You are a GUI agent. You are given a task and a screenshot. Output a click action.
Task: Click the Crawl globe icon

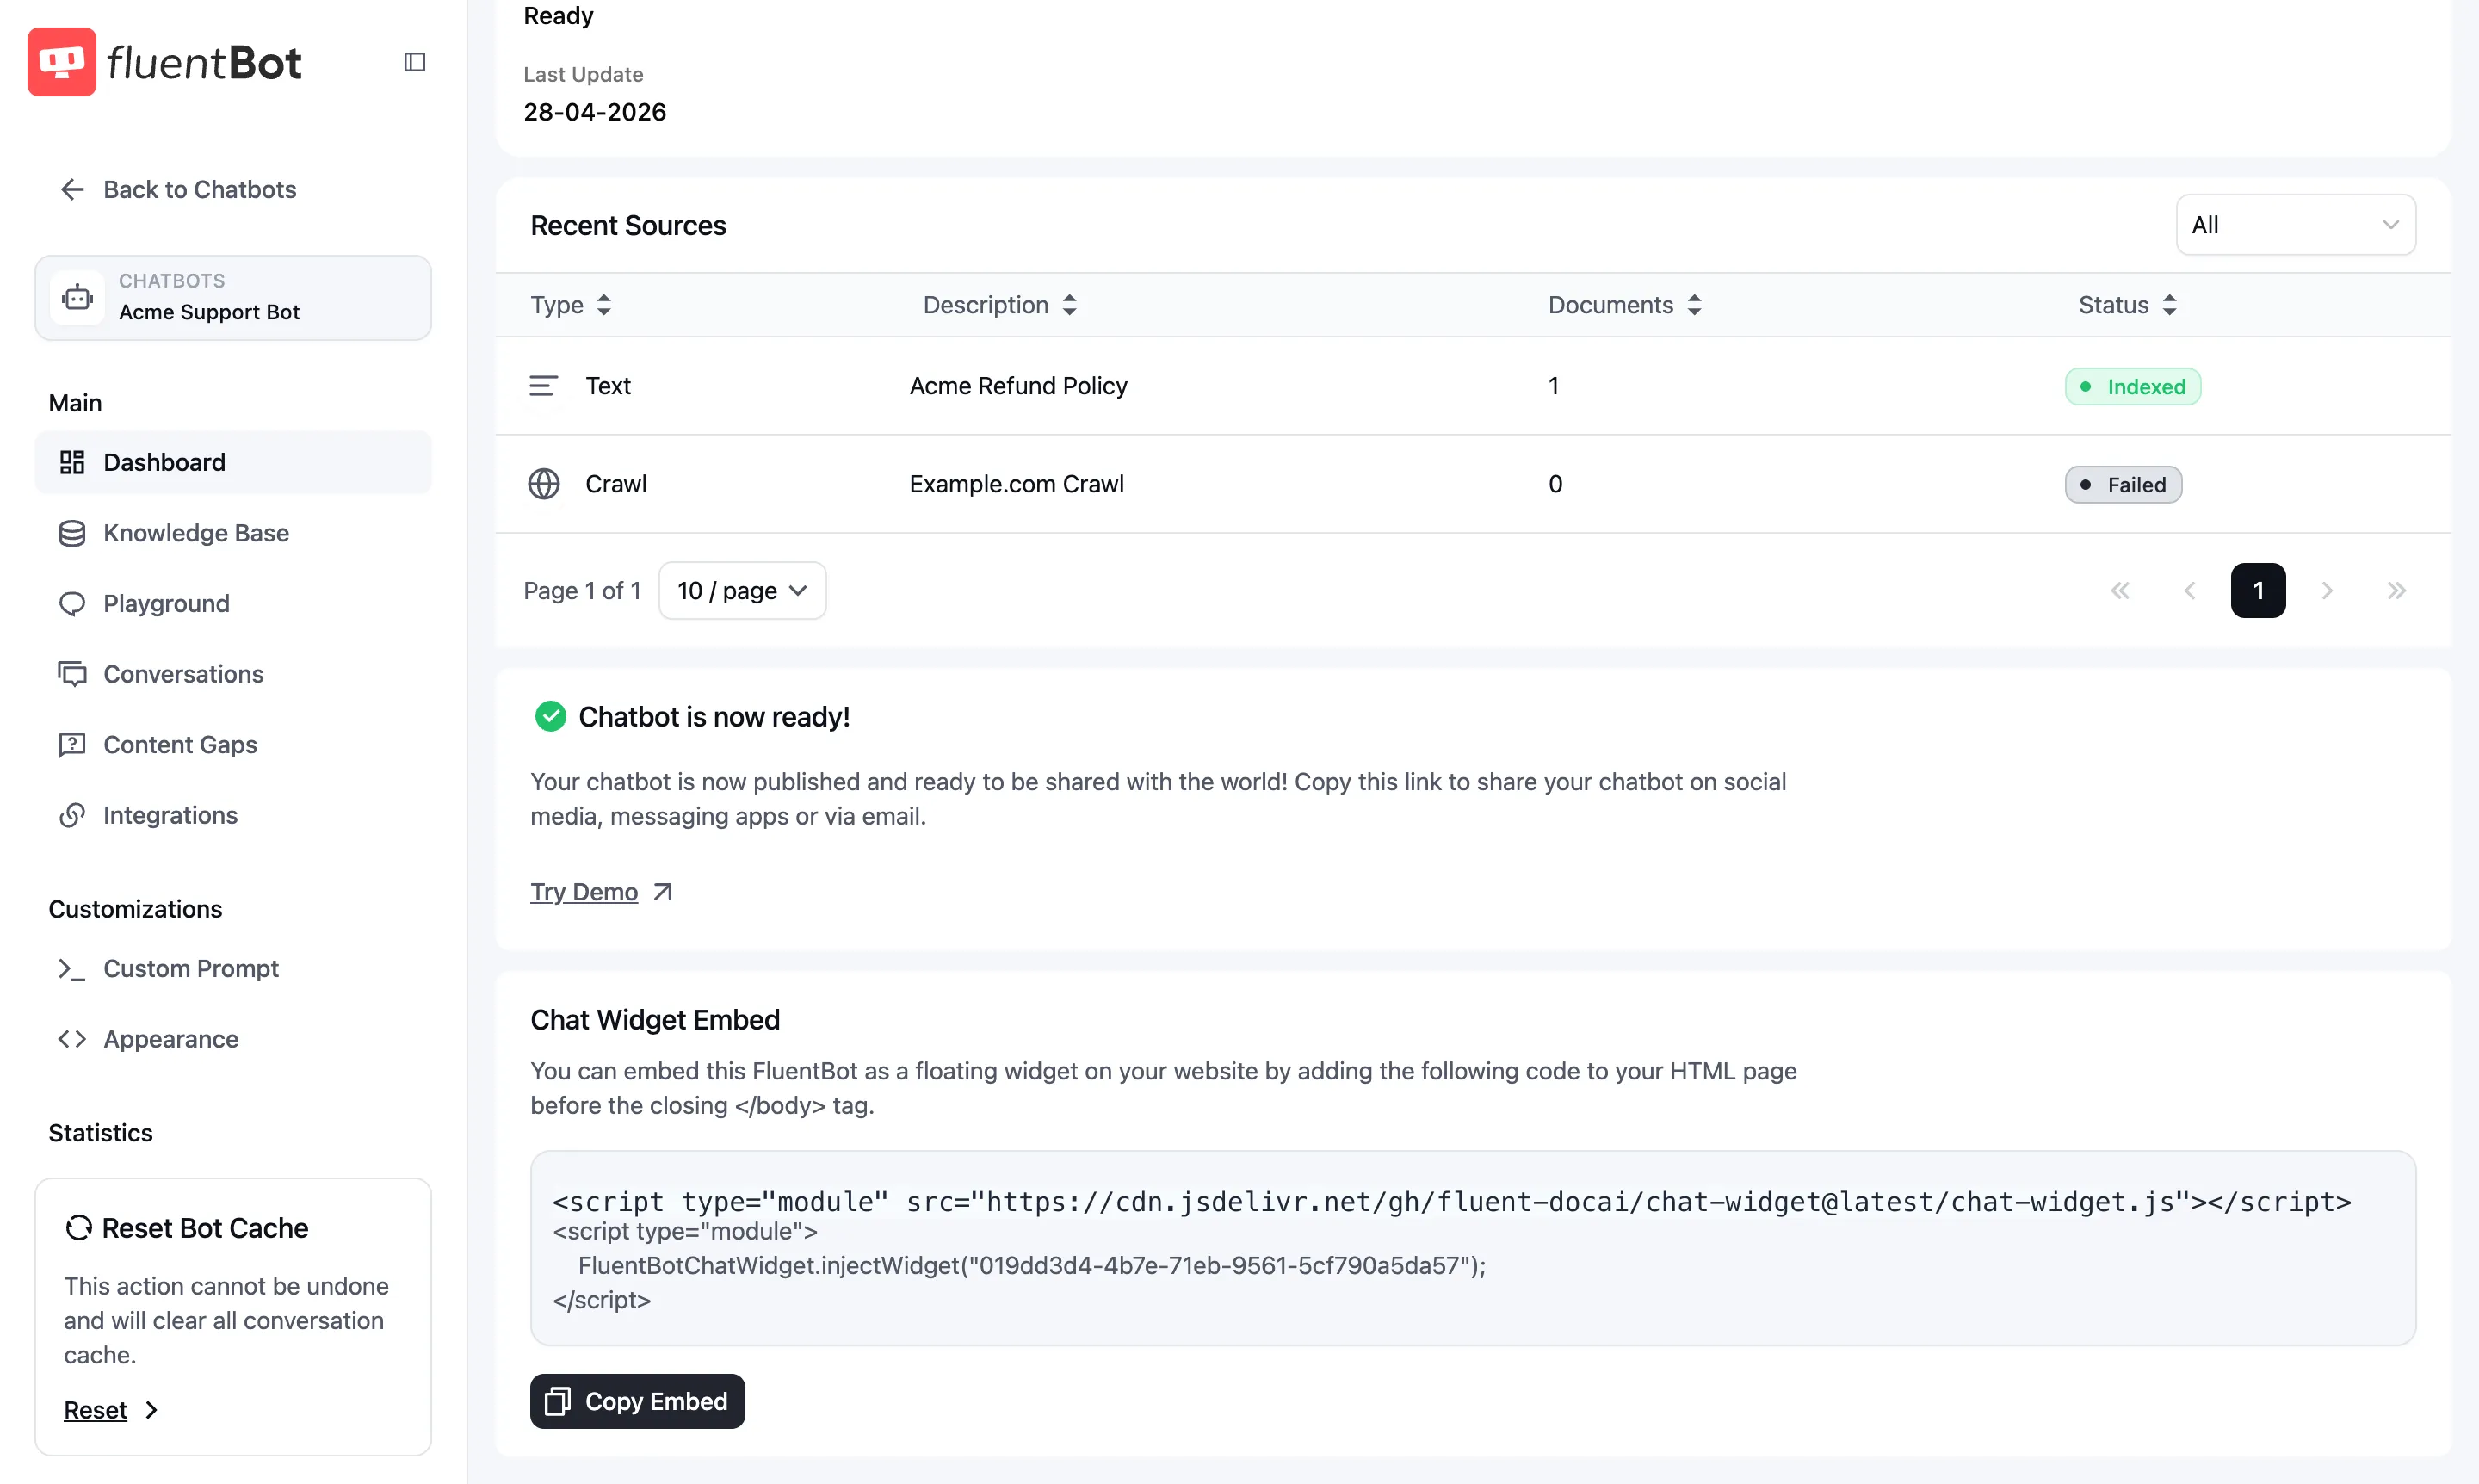[x=543, y=484]
